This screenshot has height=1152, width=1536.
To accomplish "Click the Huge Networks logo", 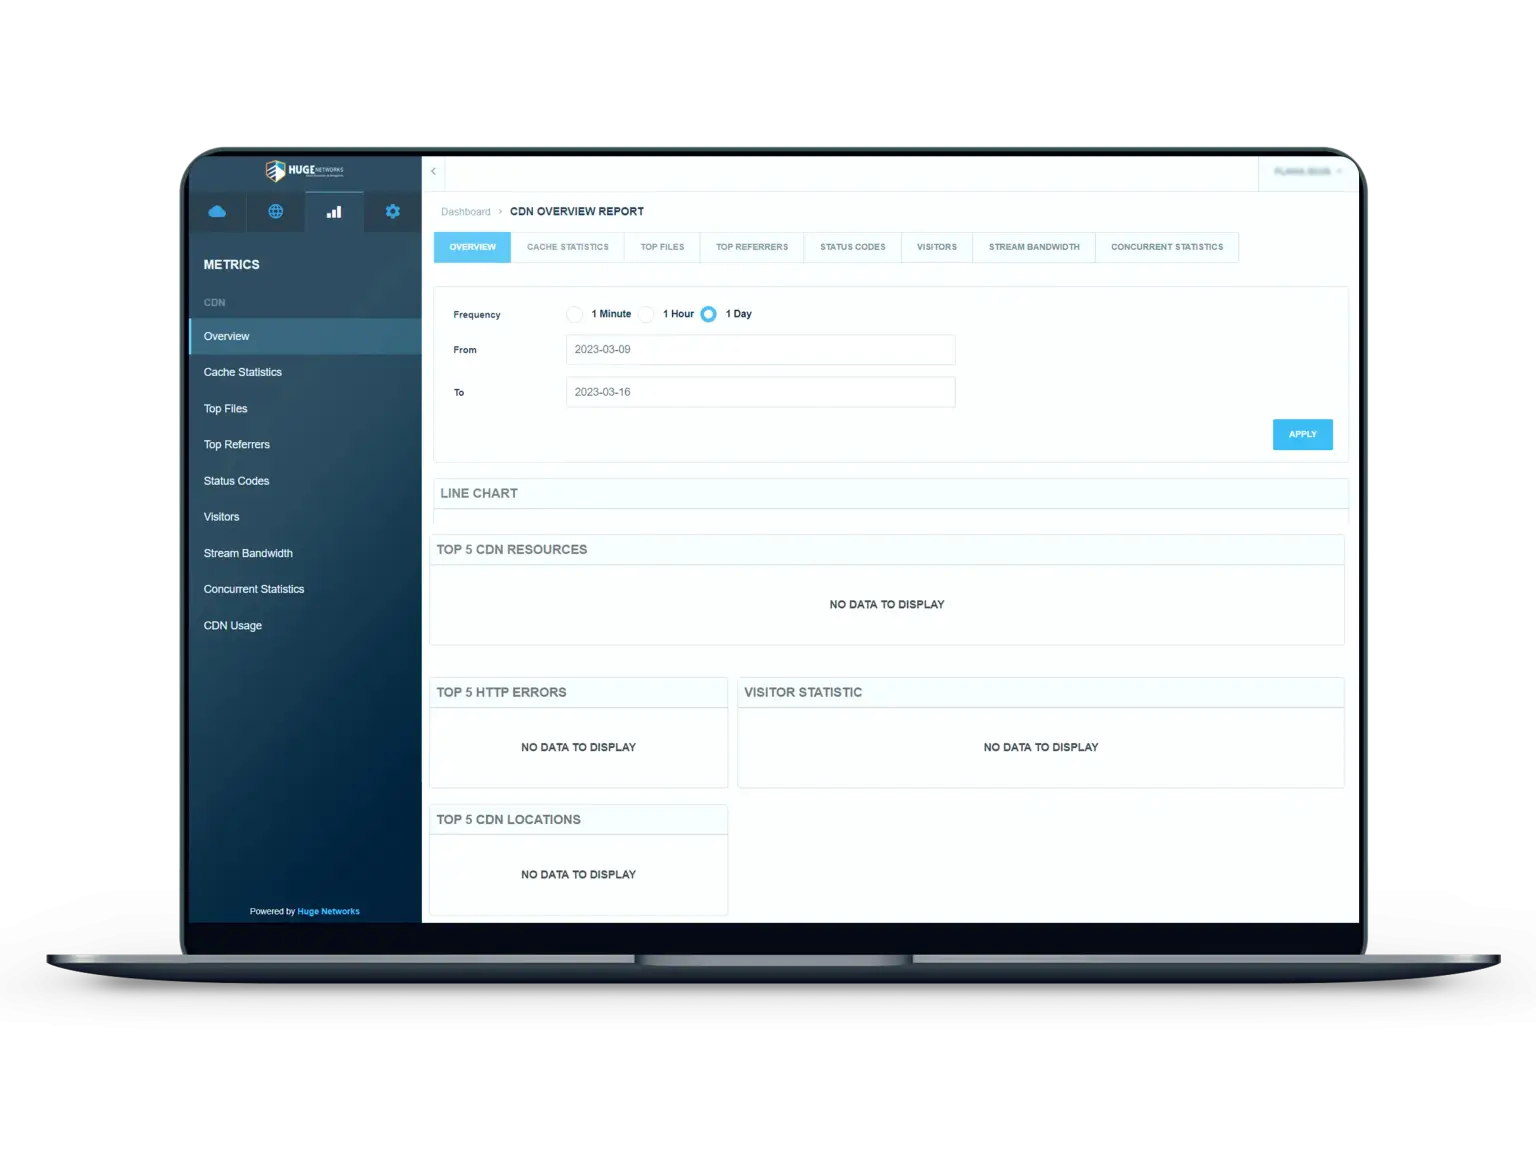I will point(304,171).
